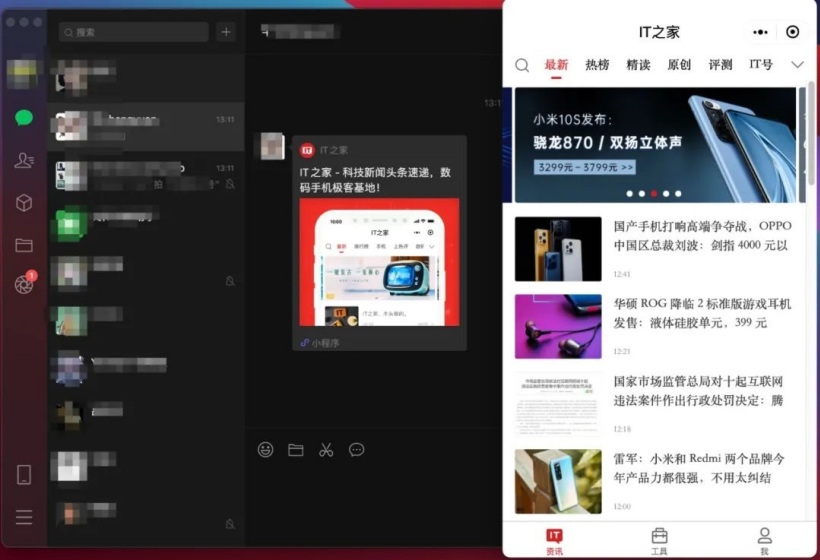Open the mini program three-dots menu
Image resolution: width=820 pixels, height=560 pixels.
(760, 32)
